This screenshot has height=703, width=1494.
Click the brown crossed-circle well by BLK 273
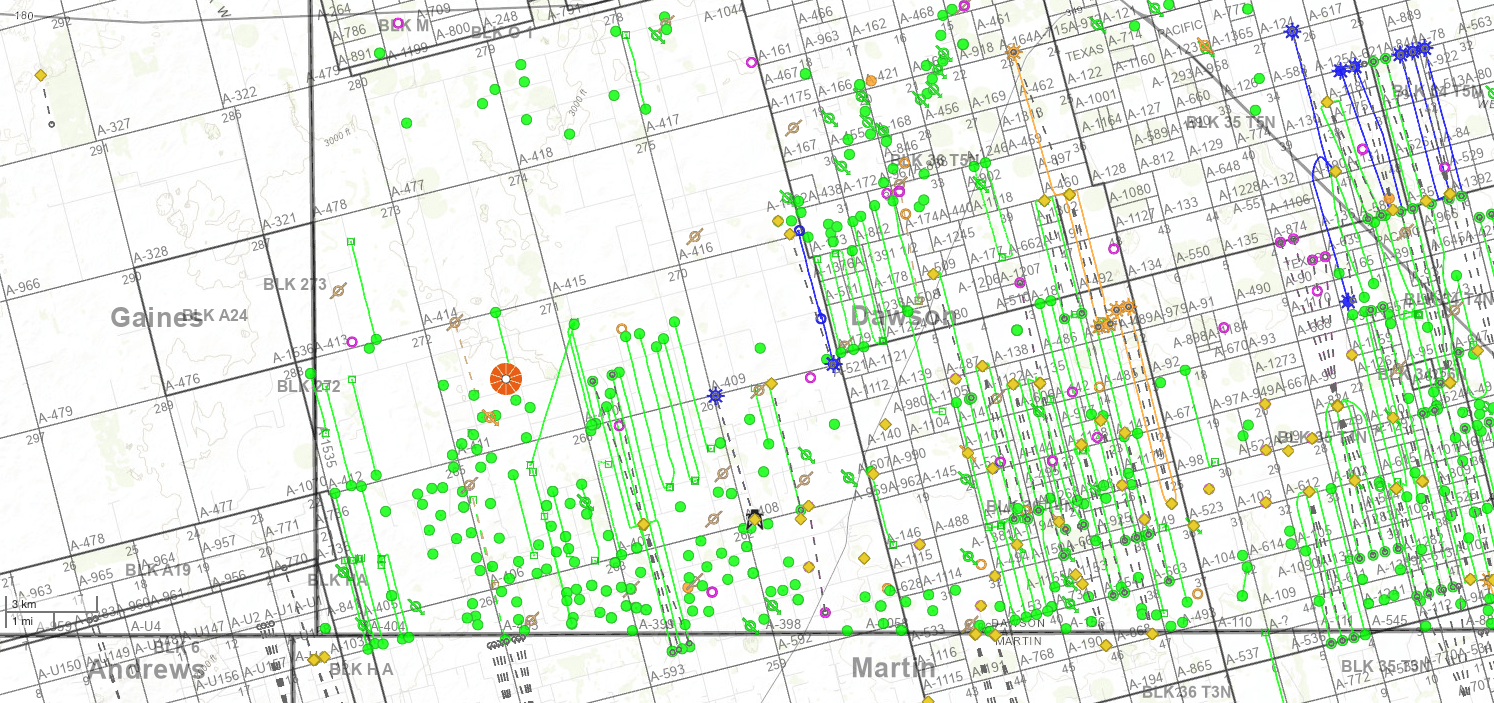339,291
